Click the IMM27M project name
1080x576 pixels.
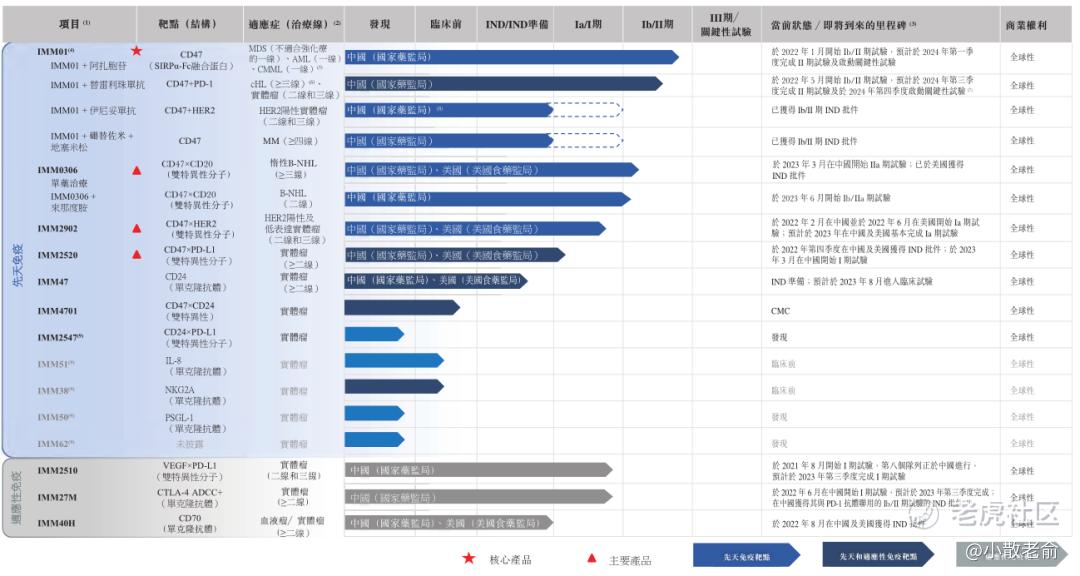pyautogui.click(x=57, y=497)
